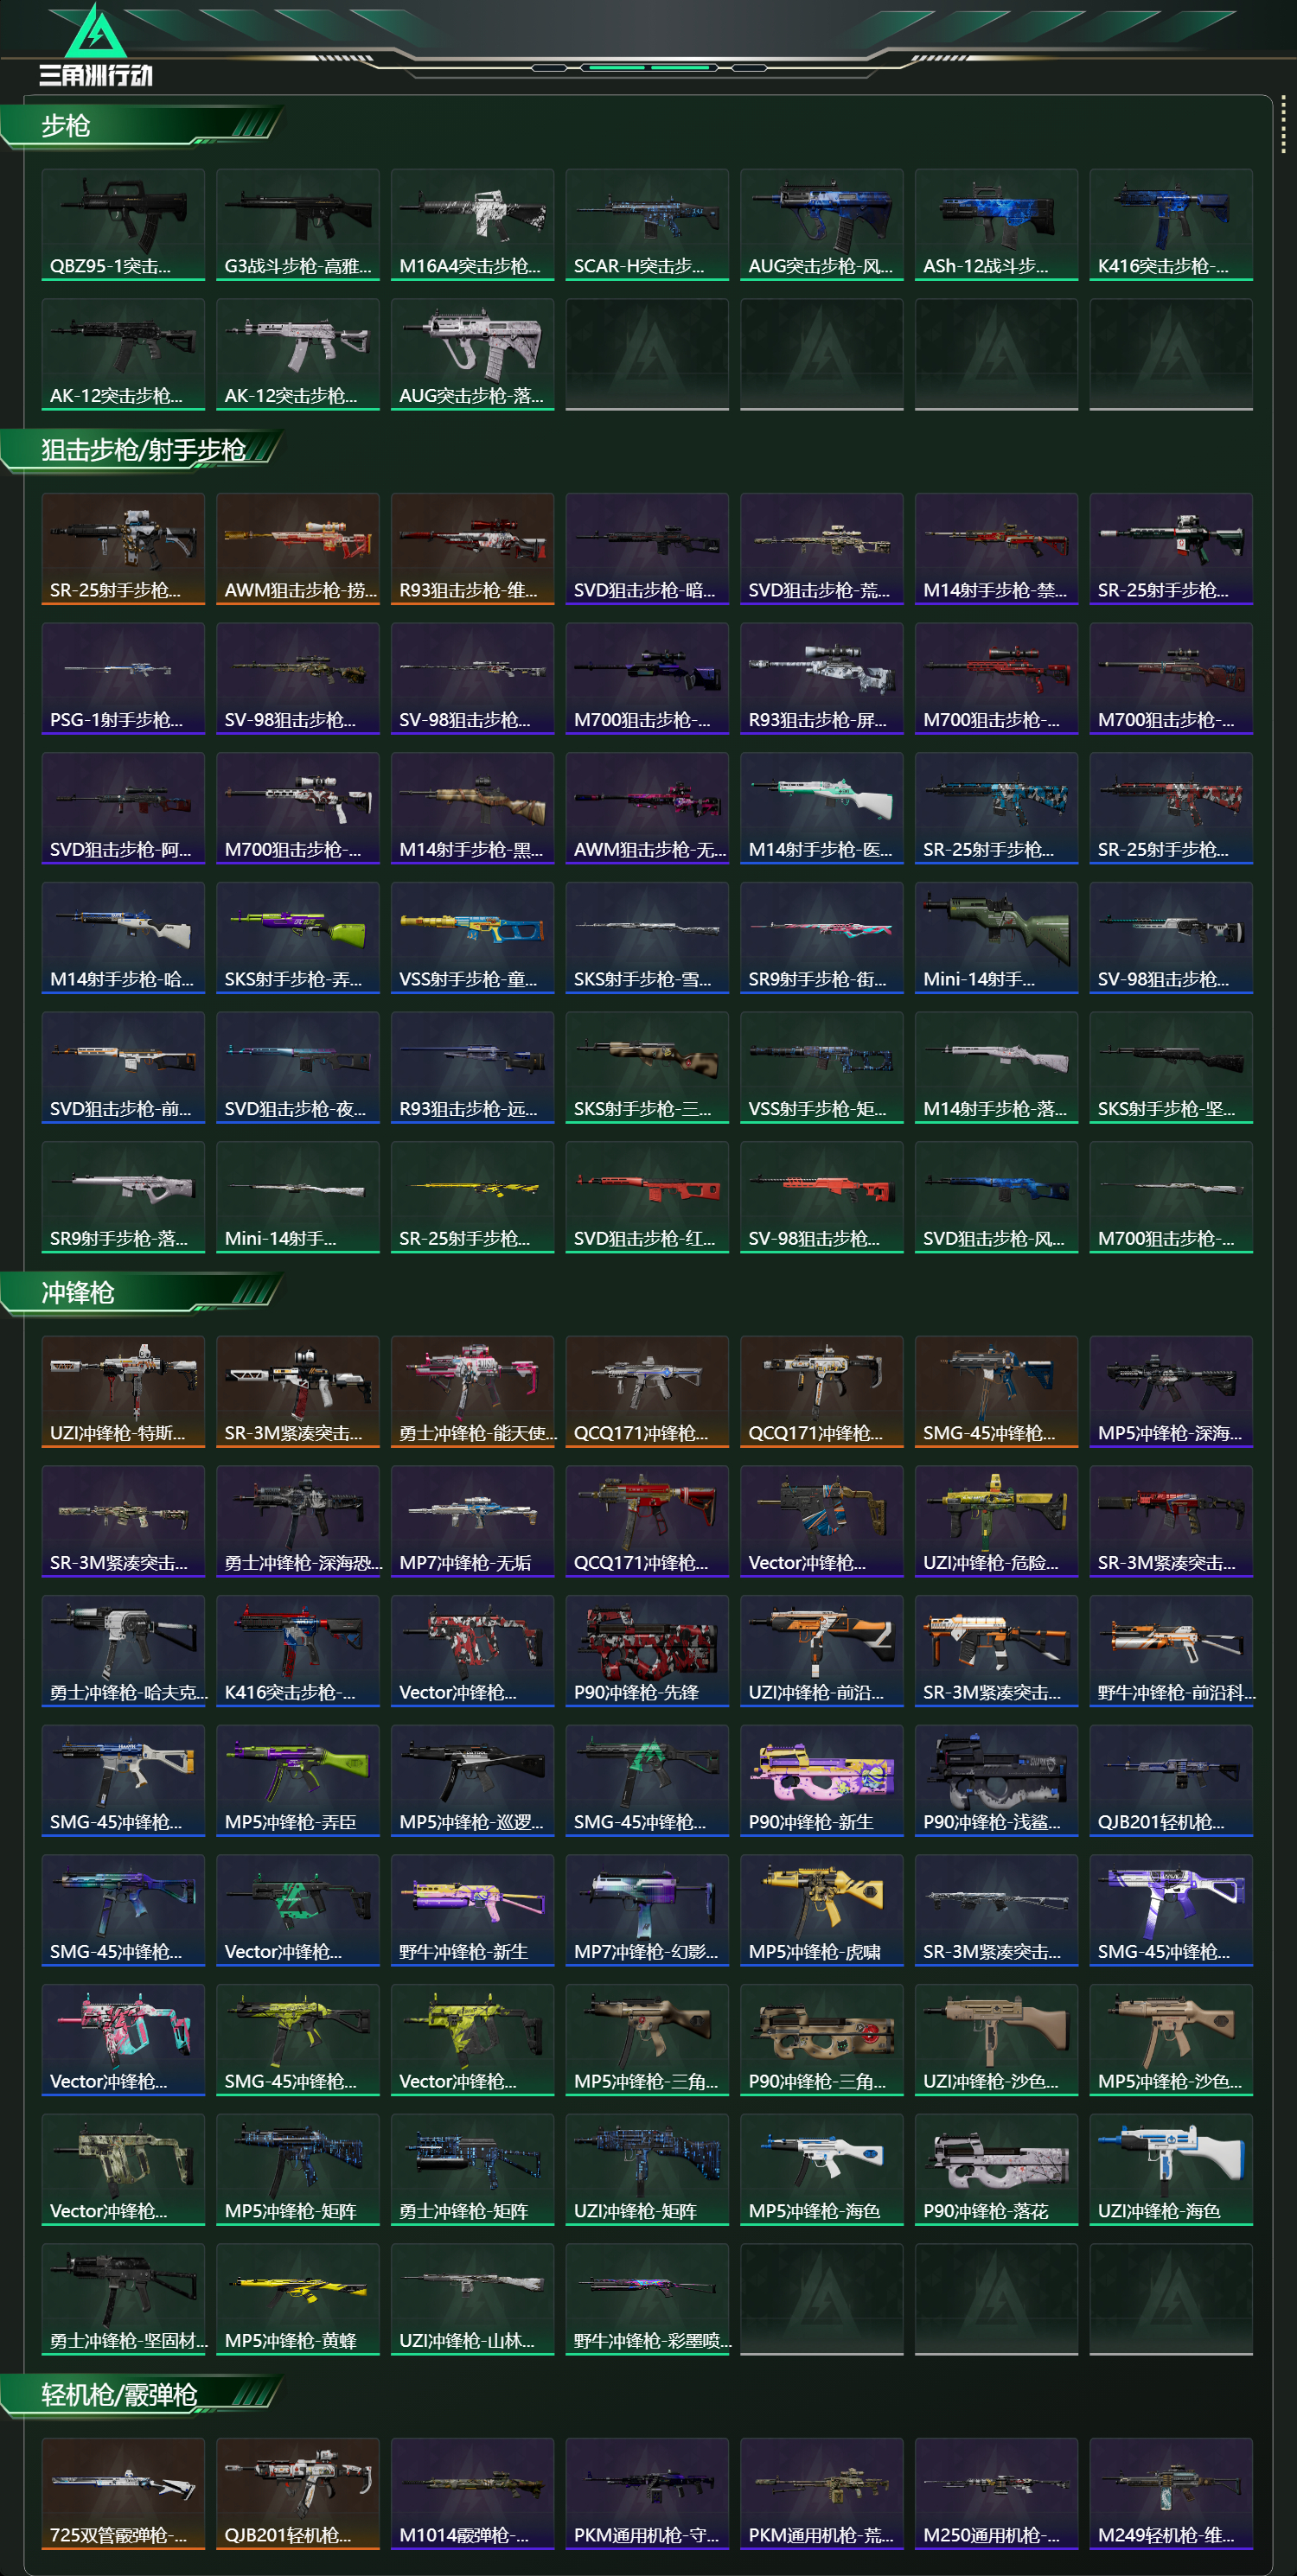Viewport: 1297px width, 2576px height.
Task: Select the MP7冲锋枪-无垢 skin
Action: point(472,1520)
